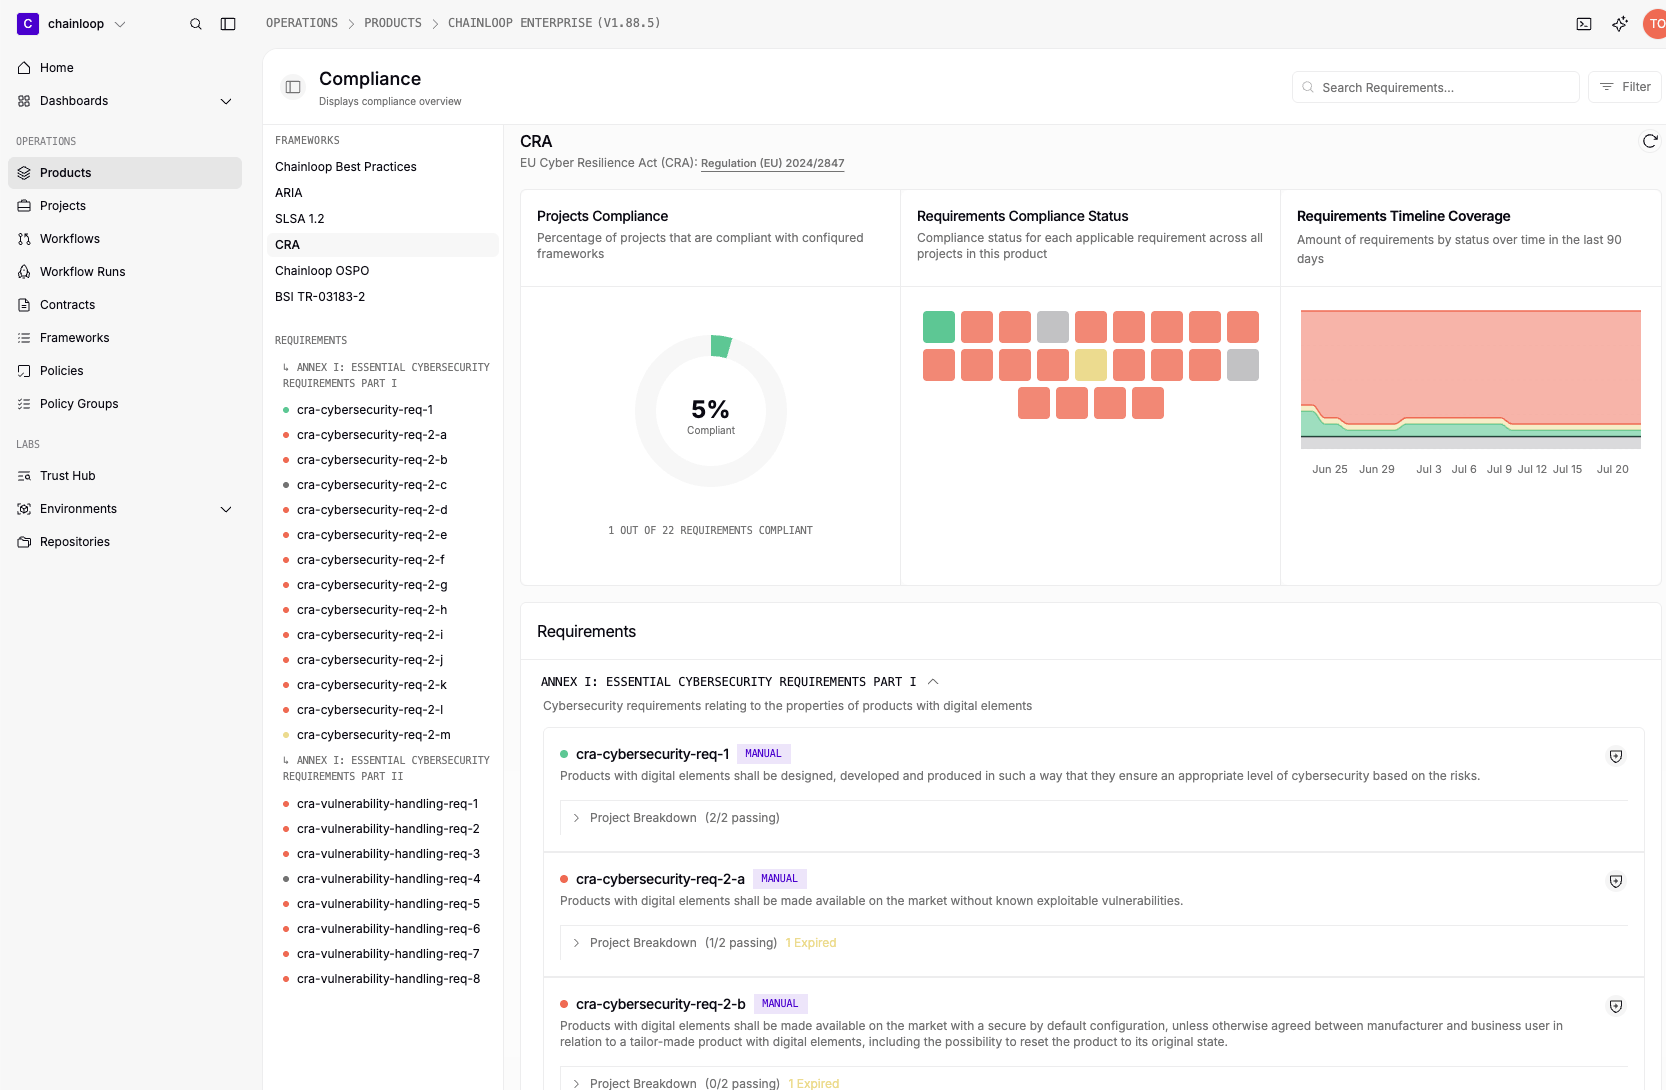This screenshot has height=1090, width=1666.
Task: Select the CRA framework
Action: [x=384, y=245]
